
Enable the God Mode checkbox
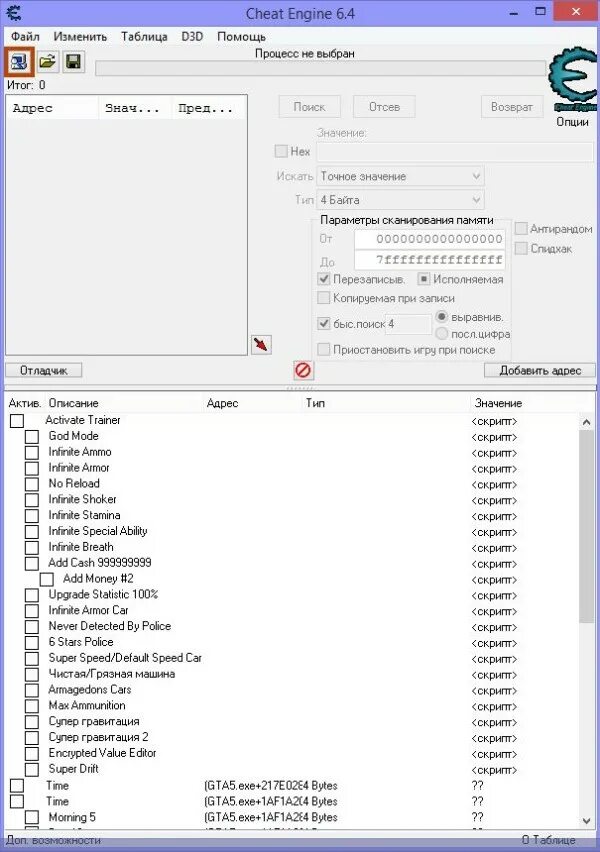[x=32, y=436]
